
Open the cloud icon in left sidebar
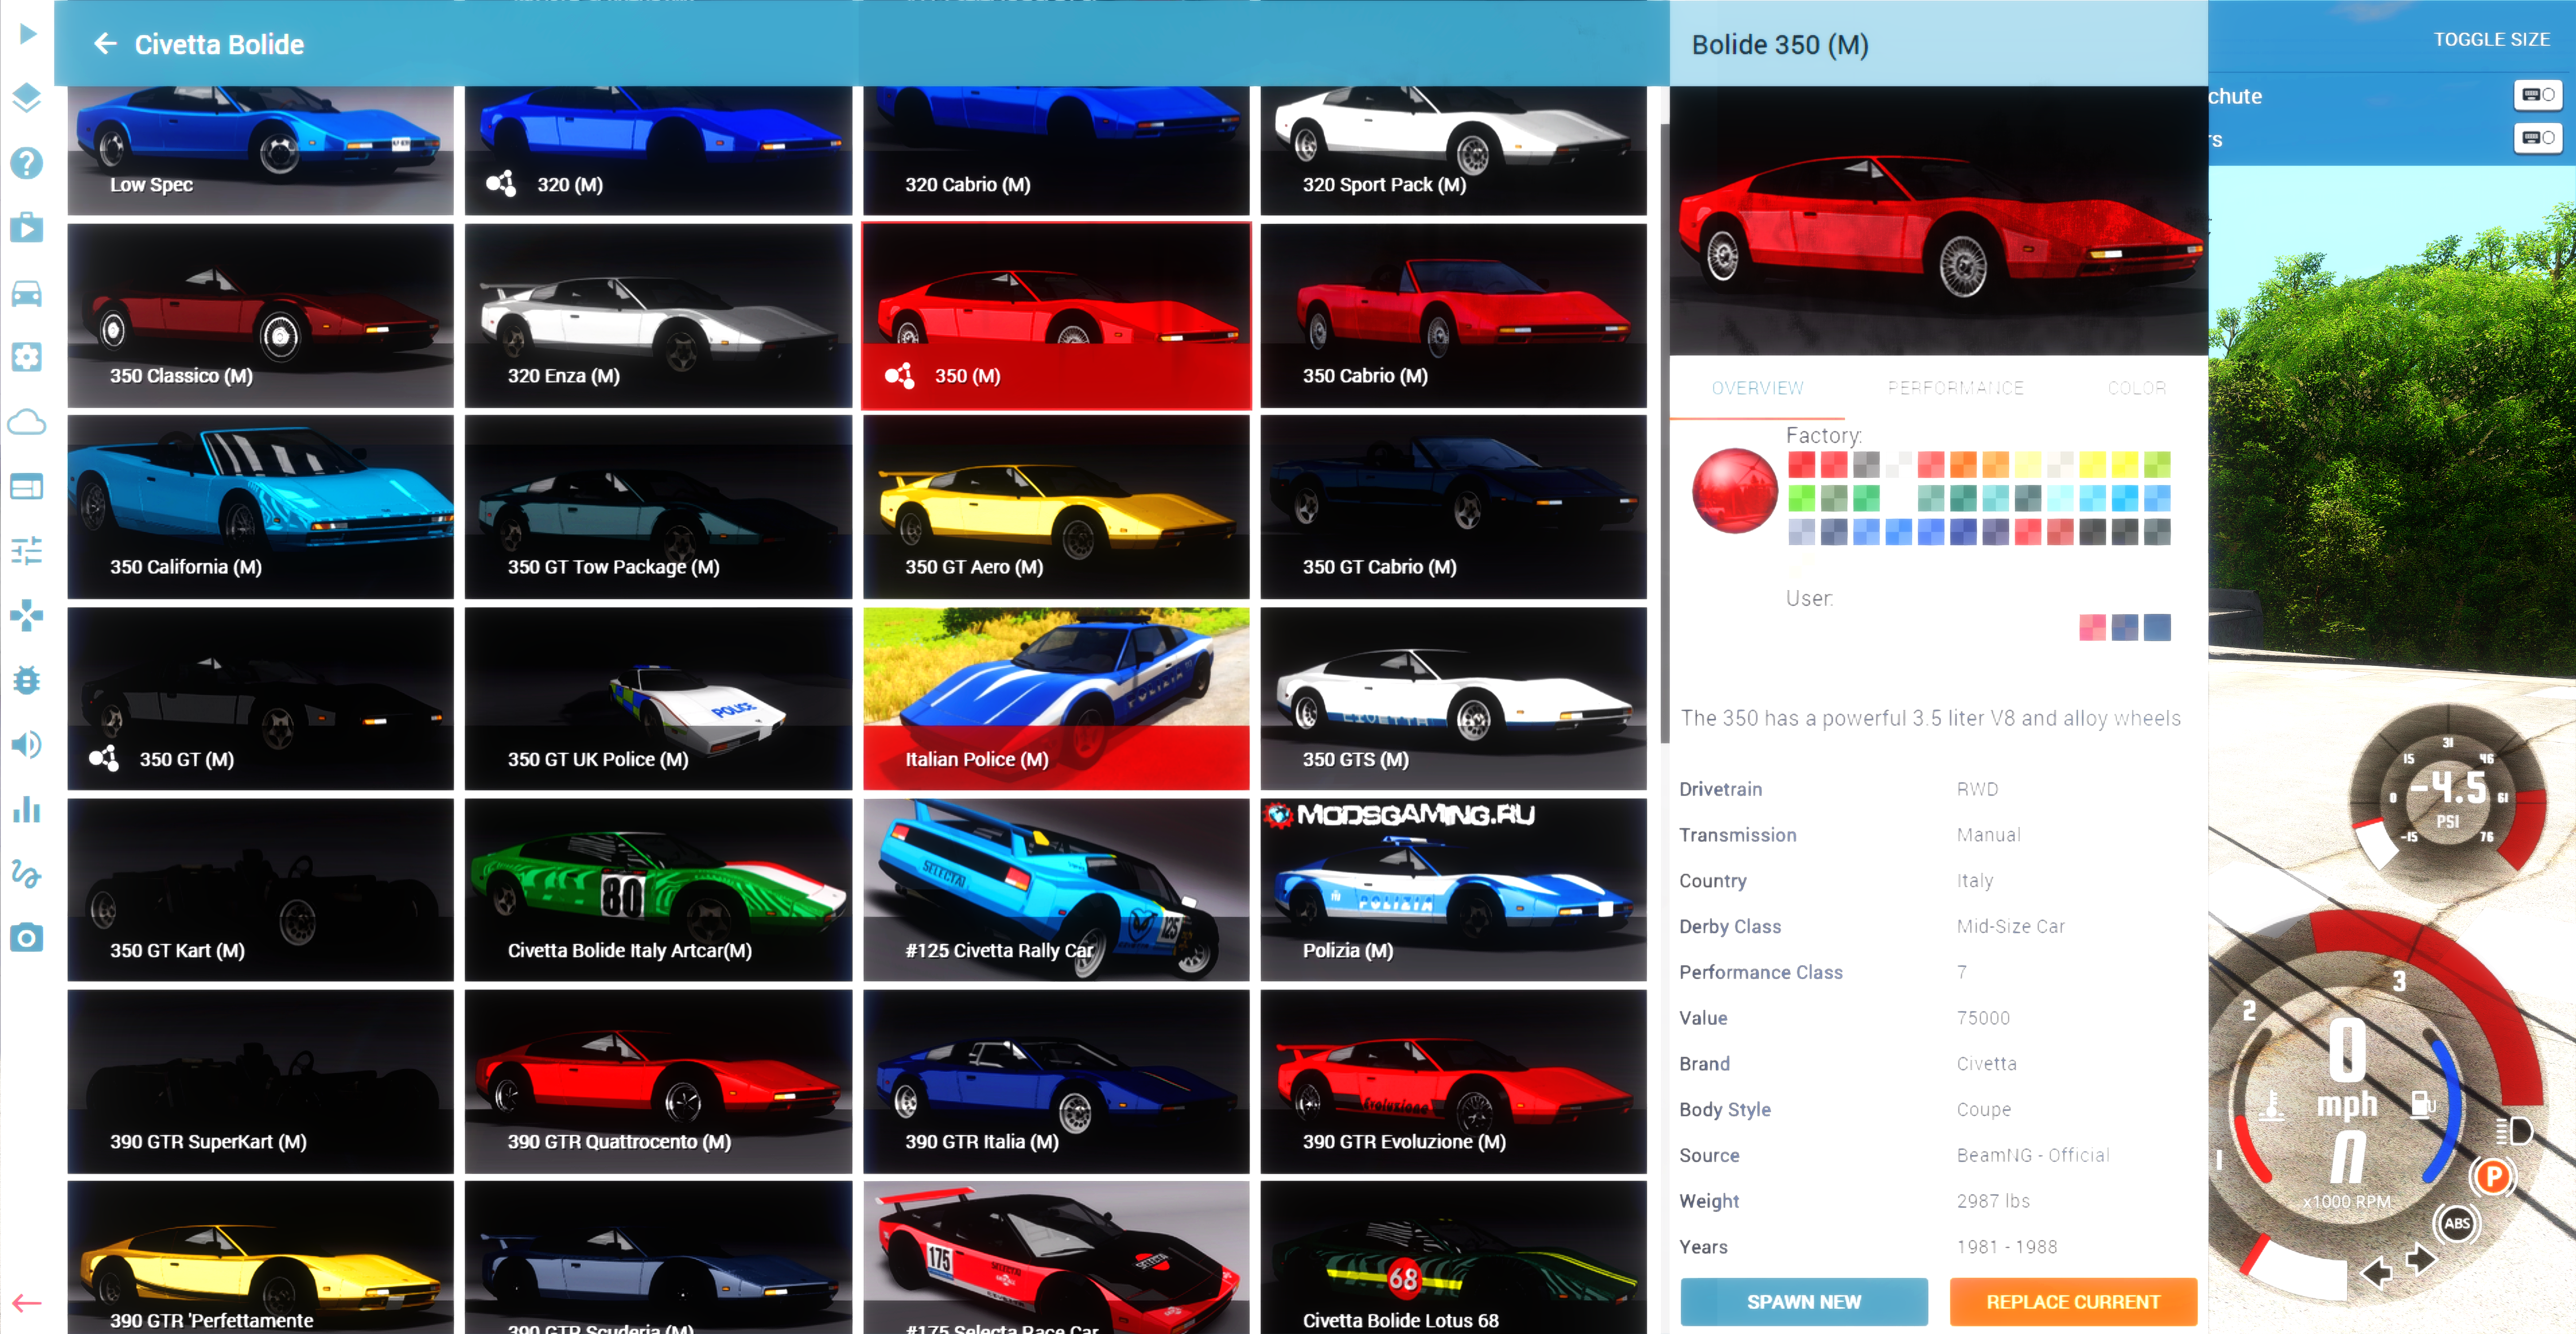(27, 422)
